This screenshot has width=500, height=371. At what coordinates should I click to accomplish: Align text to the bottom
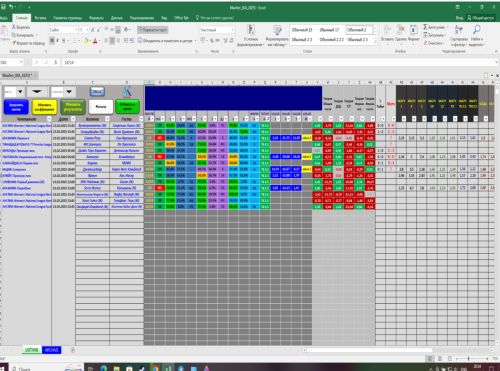(118, 30)
